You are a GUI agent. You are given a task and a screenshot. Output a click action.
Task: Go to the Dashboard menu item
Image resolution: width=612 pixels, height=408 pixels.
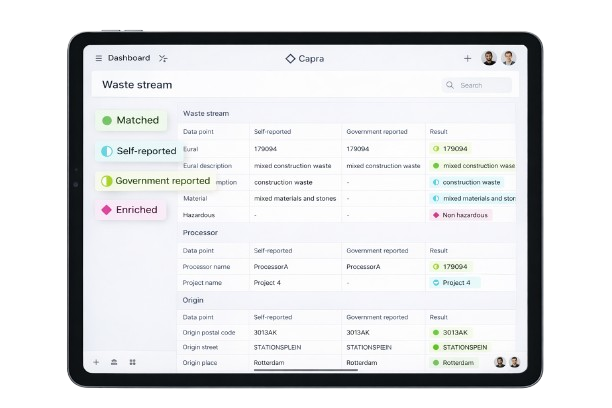point(129,58)
